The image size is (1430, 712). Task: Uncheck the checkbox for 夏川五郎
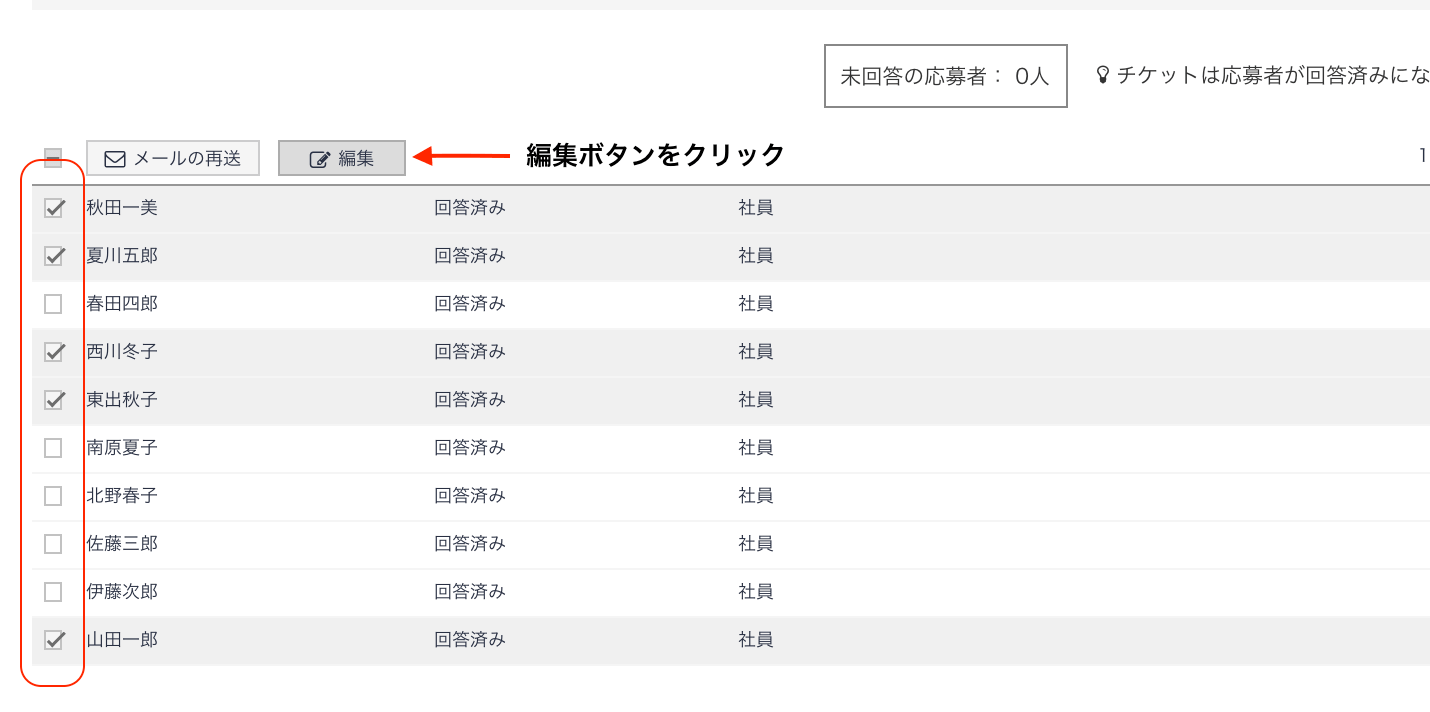click(x=54, y=256)
